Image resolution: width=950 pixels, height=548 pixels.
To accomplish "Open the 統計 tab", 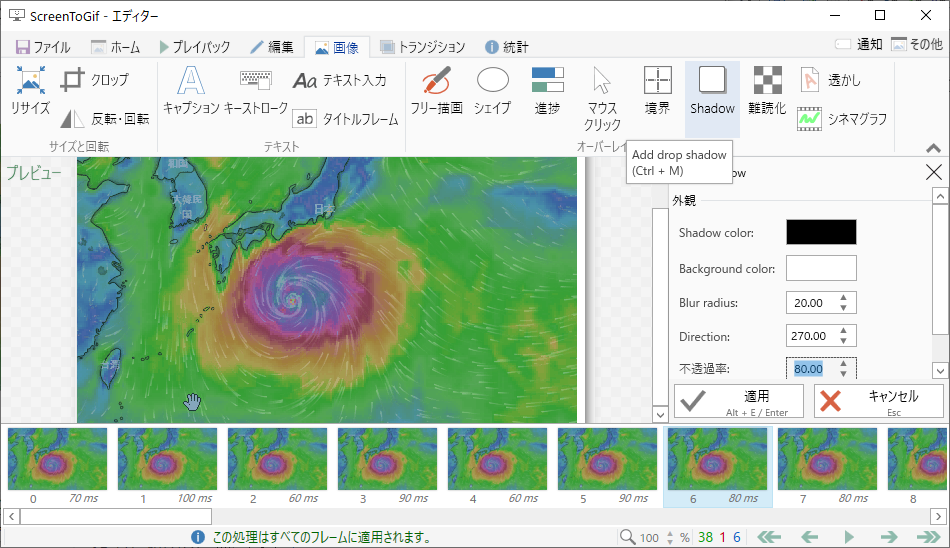I will (507, 47).
